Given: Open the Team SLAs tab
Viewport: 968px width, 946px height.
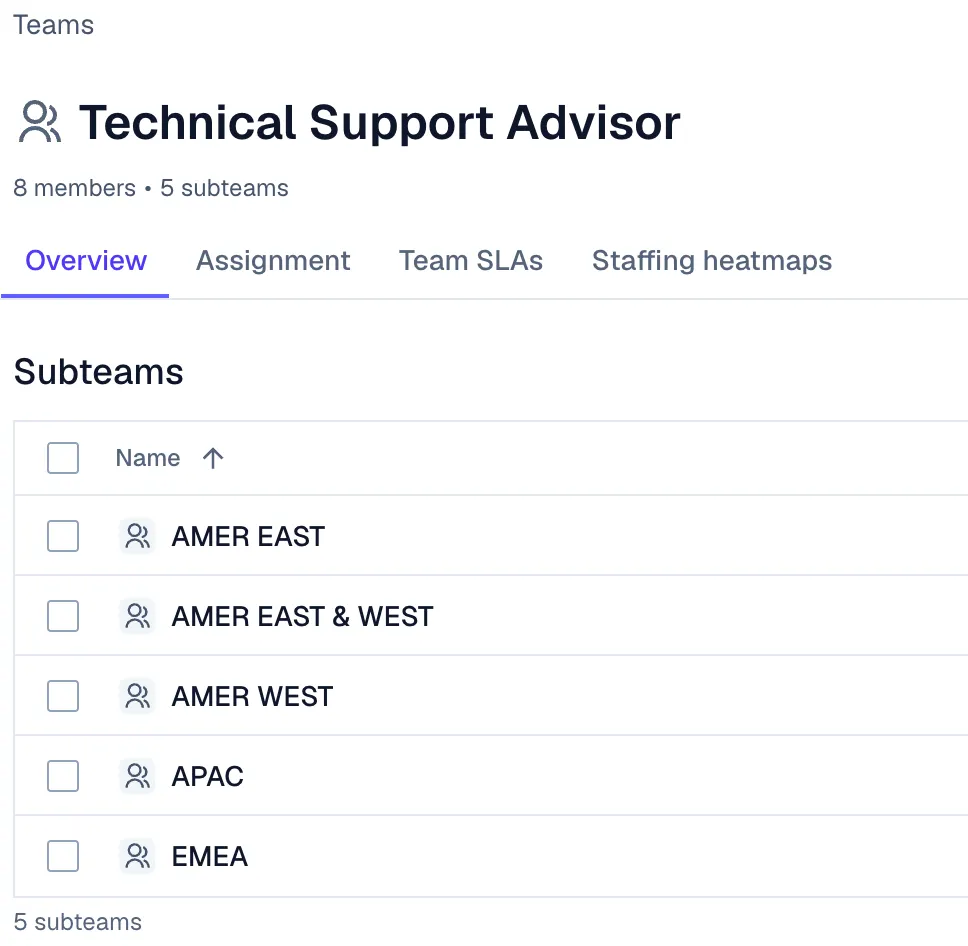Looking at the screenshot, I should point(471,261).
